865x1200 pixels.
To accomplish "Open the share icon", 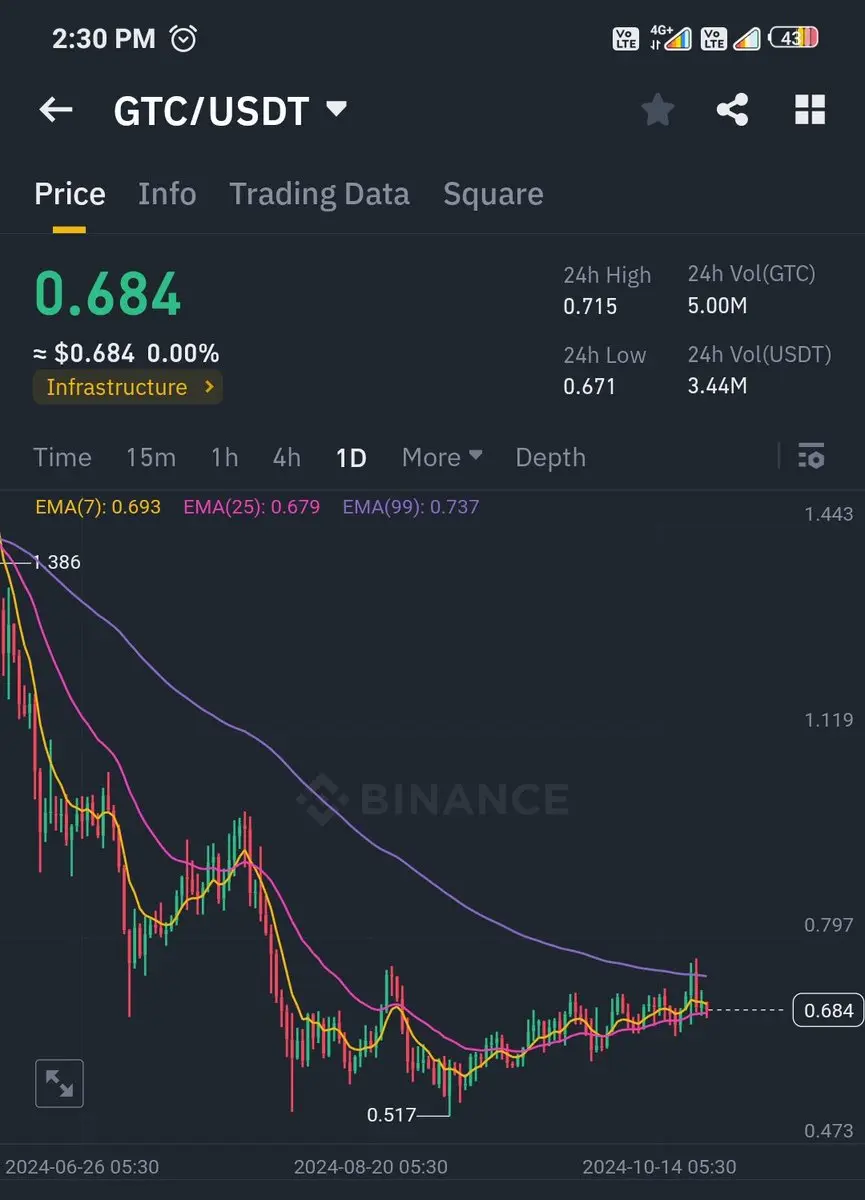I will click(733, 110).
